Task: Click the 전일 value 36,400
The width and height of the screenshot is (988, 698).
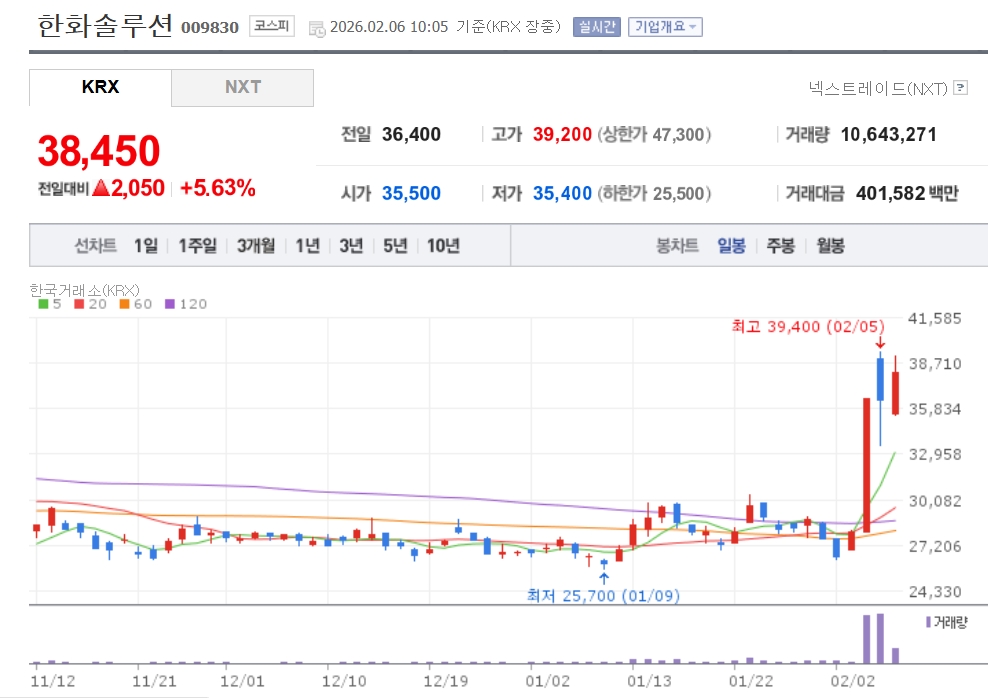Action: point(411,134)
